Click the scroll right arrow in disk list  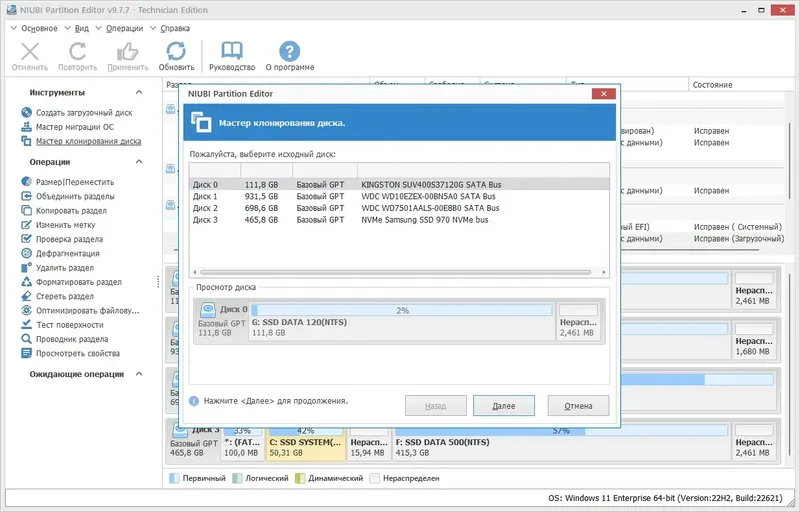coord(604,272)
